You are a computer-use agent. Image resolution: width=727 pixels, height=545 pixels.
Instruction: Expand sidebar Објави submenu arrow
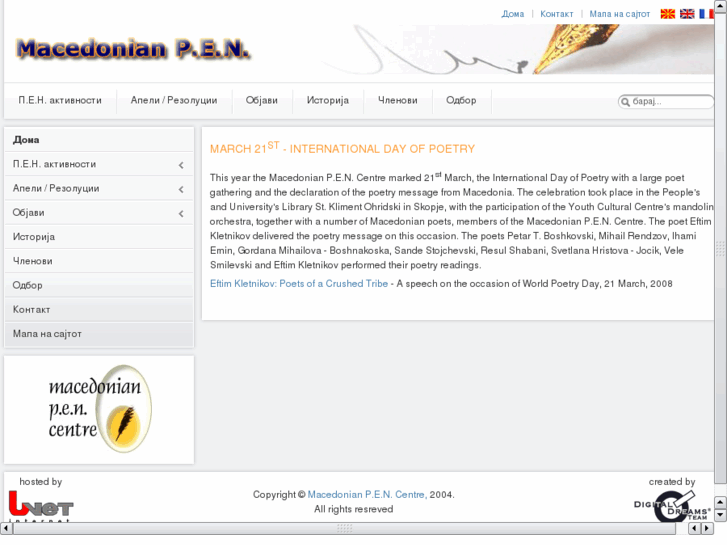(x=181, y=213)
